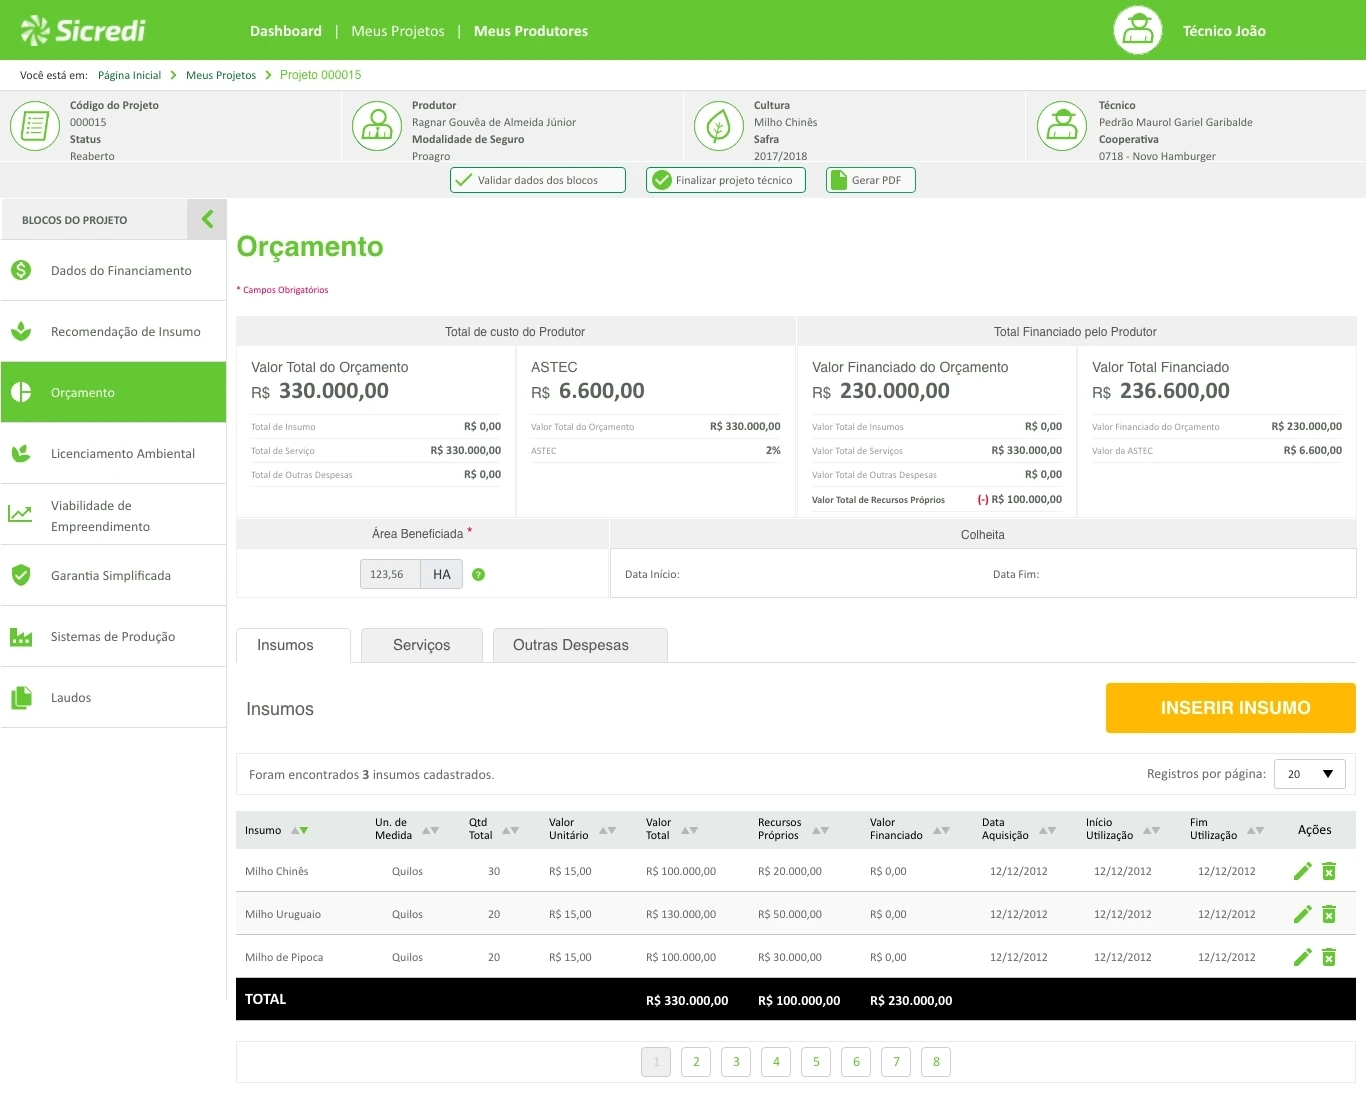Viewport: 1366px width, 1111px height.
Task: Switch to the Serviços tab
Action: click(422, 645)
